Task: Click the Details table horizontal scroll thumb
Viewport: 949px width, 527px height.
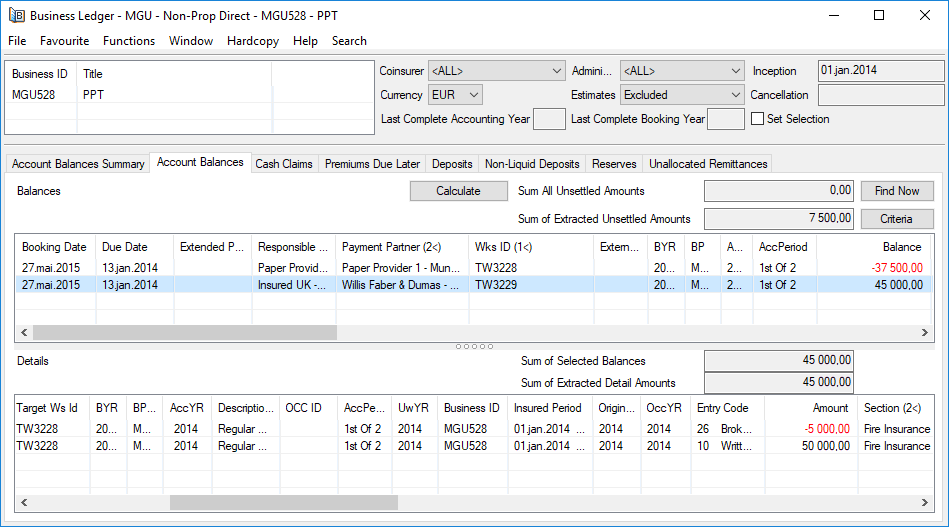Action: point(283,503)
